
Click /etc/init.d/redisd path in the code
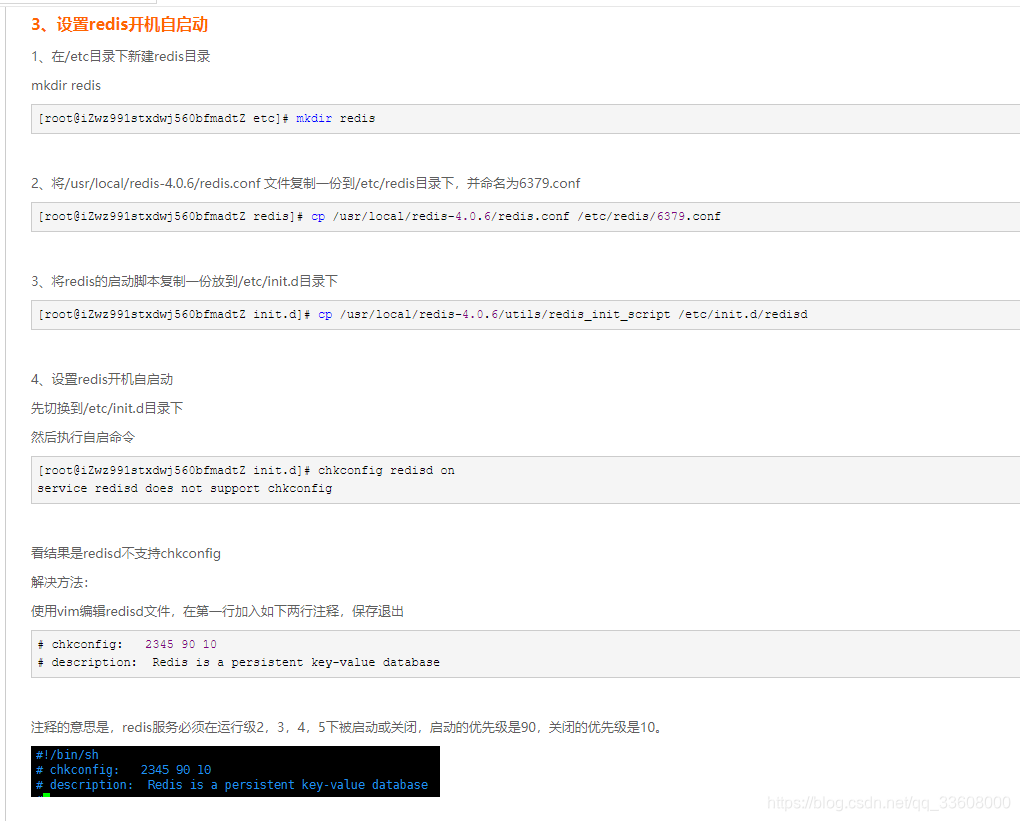point(743,314)
